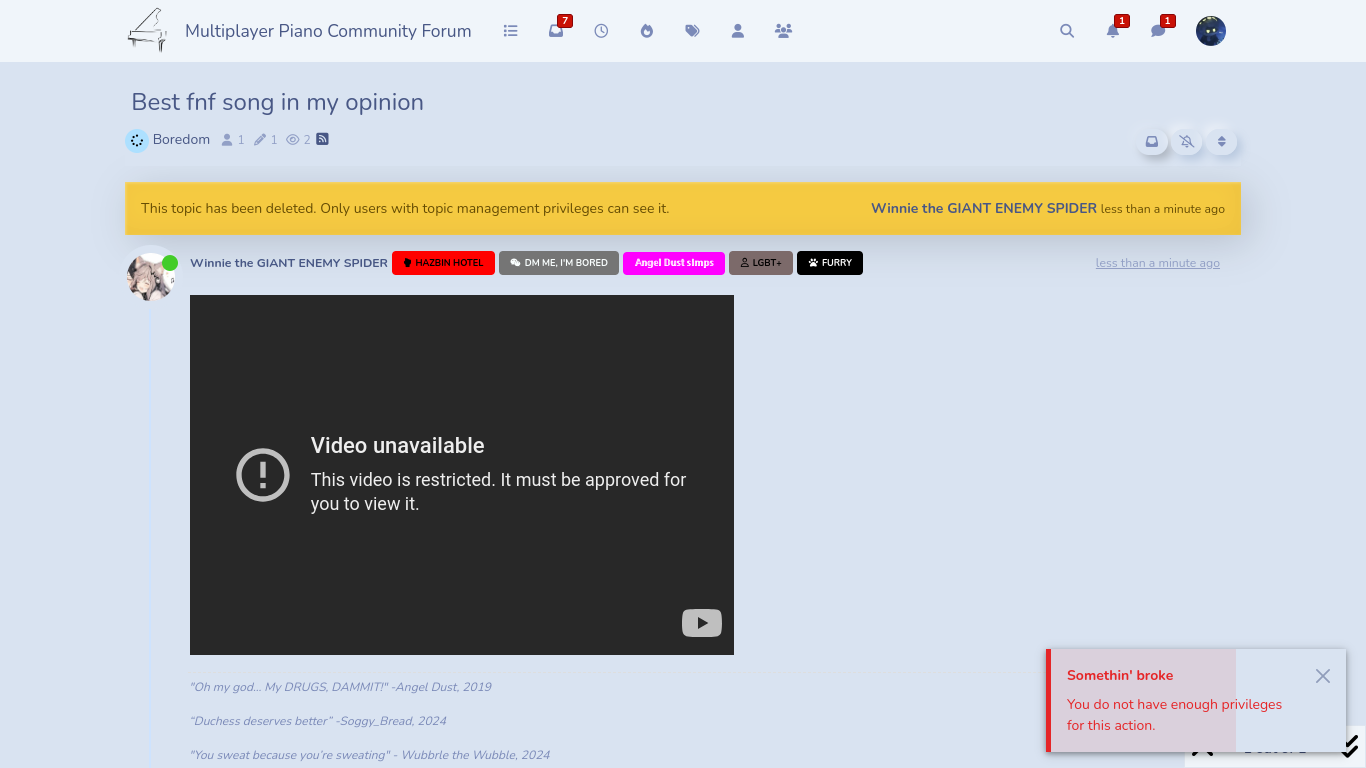Click the Angel Dust 2019 signature quote

point(341,687)
